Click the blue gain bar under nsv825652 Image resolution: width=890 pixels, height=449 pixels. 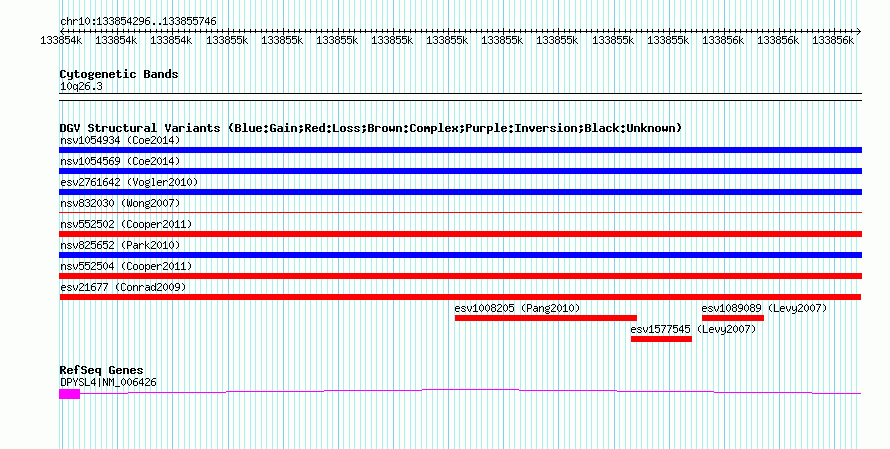(x=460, y=255)
